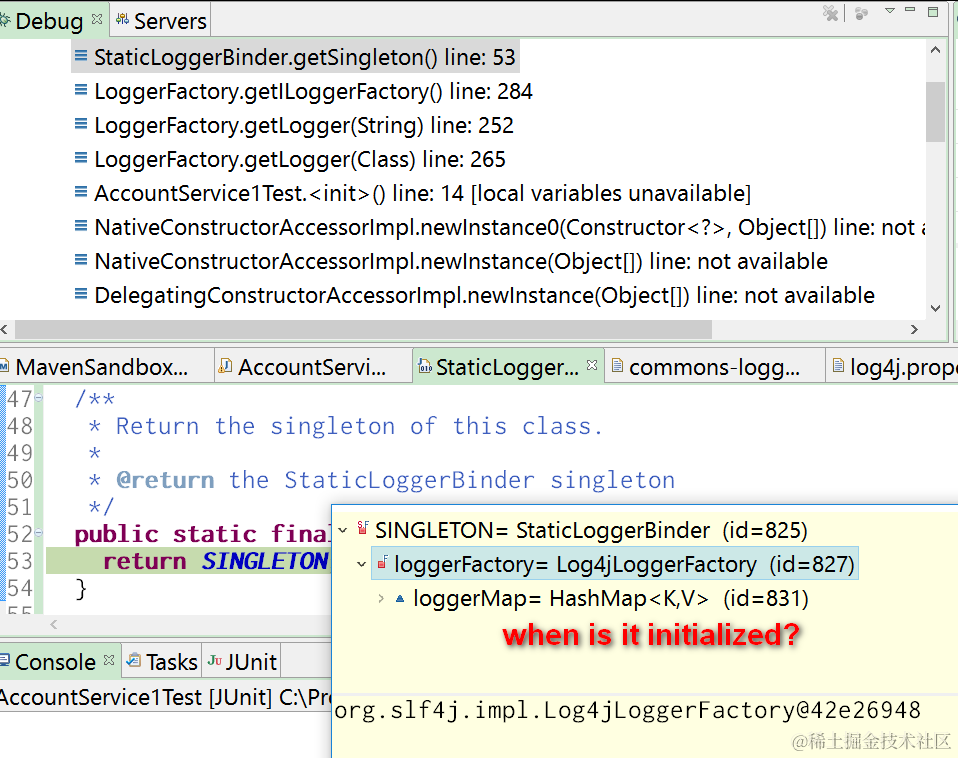Switch to the JUnit view tab

pos(242,662)
